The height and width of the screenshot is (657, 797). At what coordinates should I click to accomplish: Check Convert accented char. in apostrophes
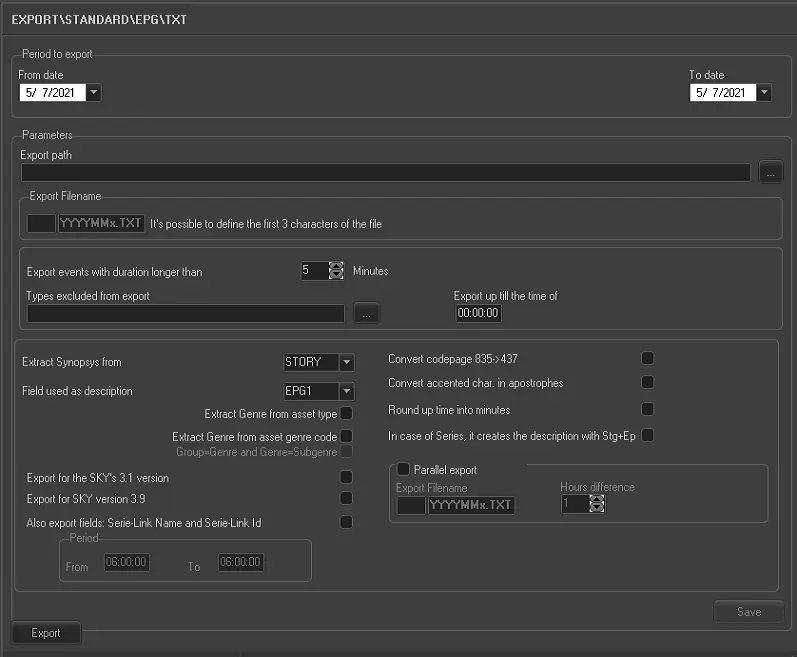click(x=647, y=383)
